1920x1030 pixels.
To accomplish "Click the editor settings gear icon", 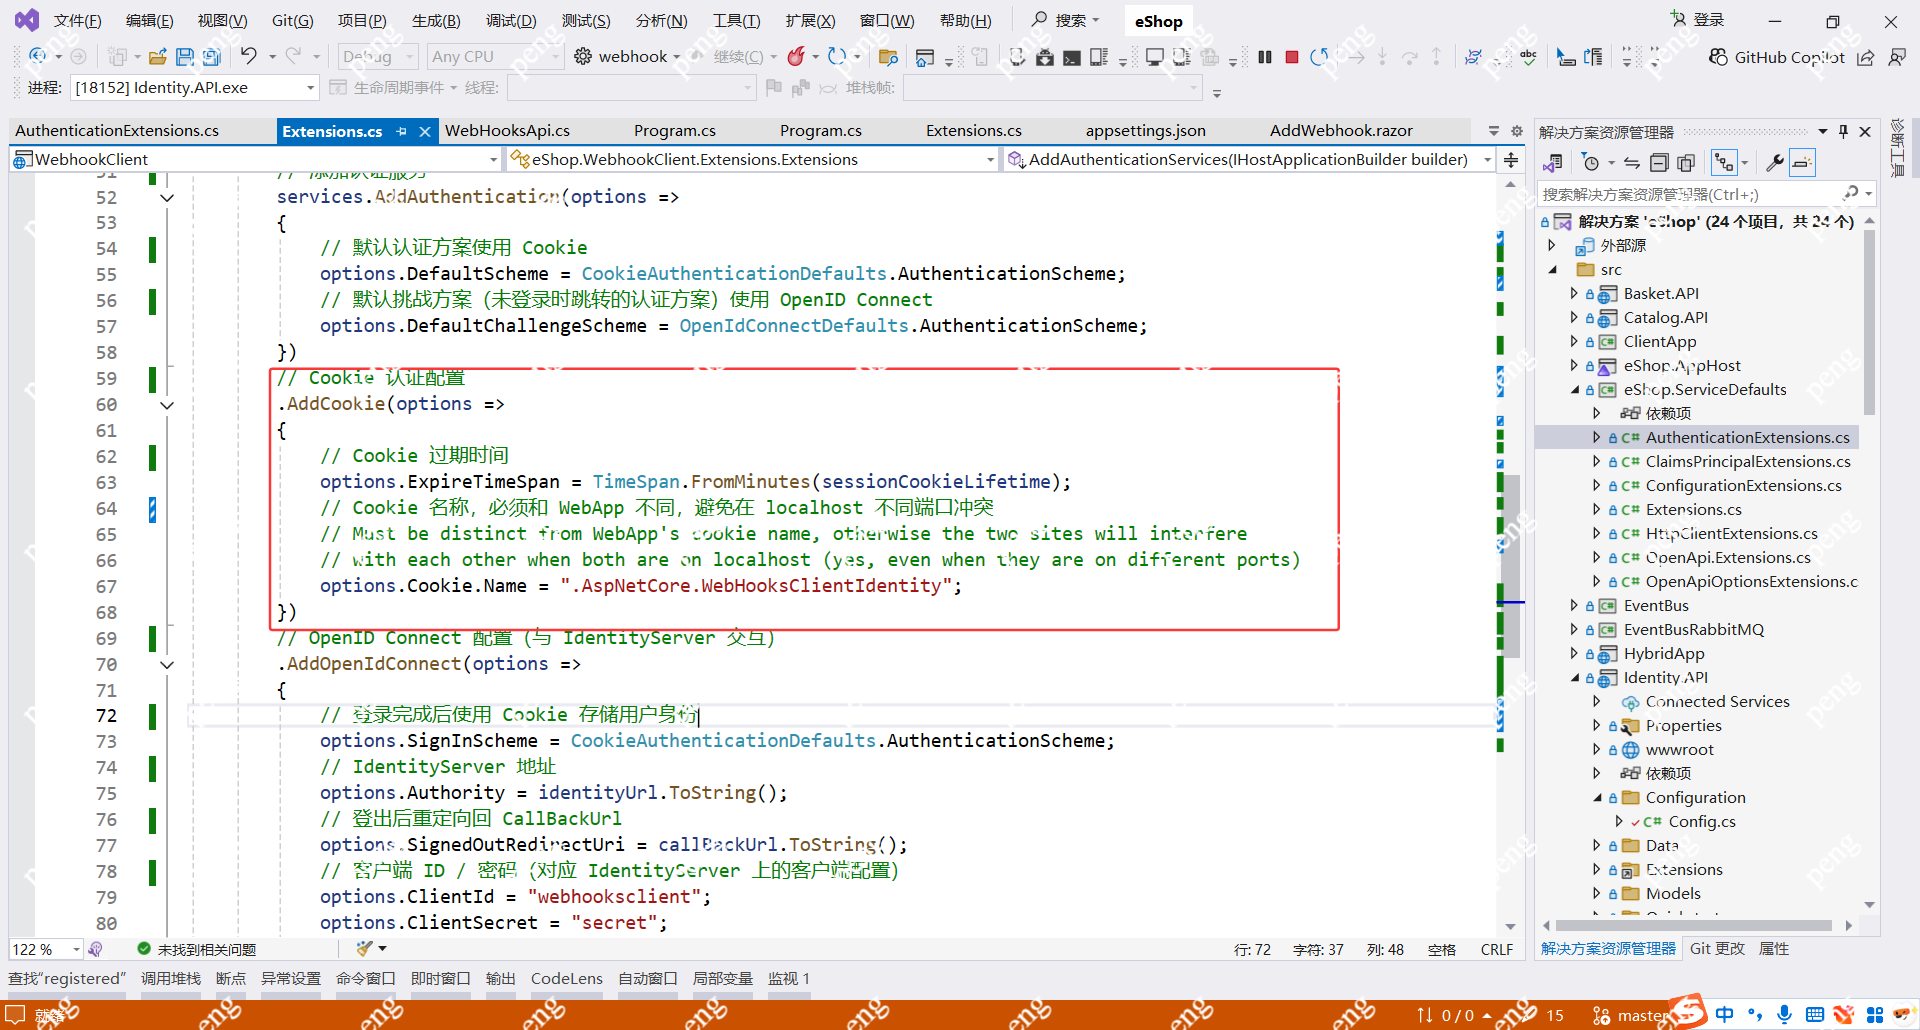I will pos(1517,131).
